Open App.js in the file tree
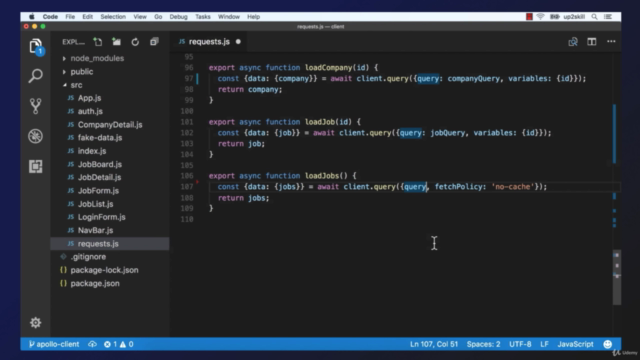 pyautogui.click(x=89, y=98)
